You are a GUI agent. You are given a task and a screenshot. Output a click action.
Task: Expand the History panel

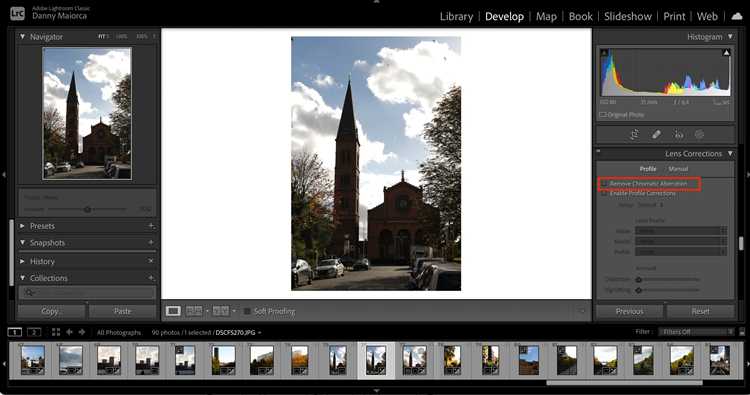pyautogui.click(x=22, y=261)
